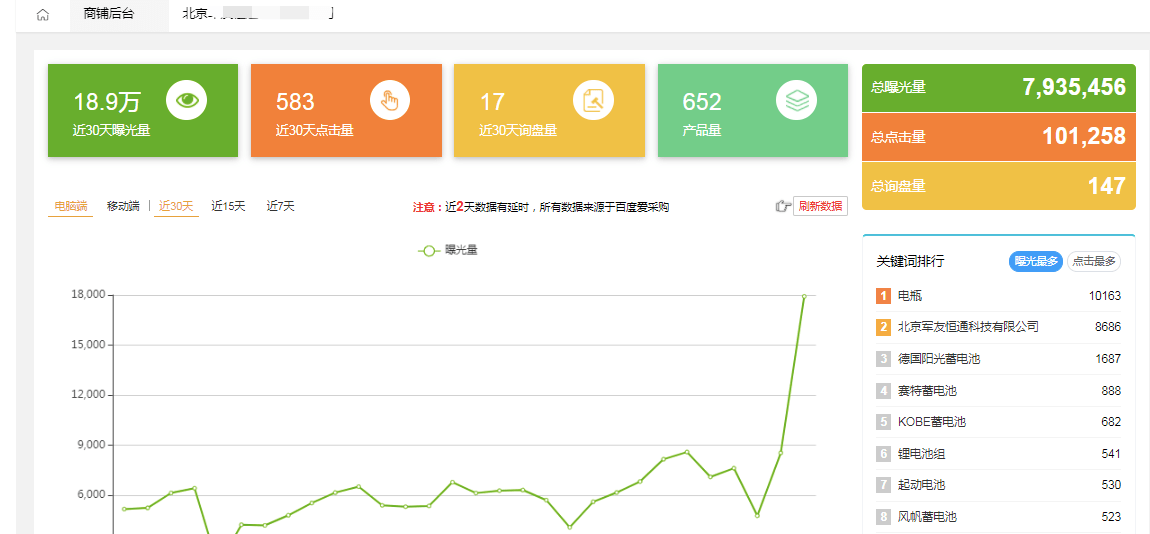Image resolution: width=1150 pixels, height=534 pixels.
Task: Click keyword 德国阳光蓄电池 in ranking list
Action: point(938,359)
